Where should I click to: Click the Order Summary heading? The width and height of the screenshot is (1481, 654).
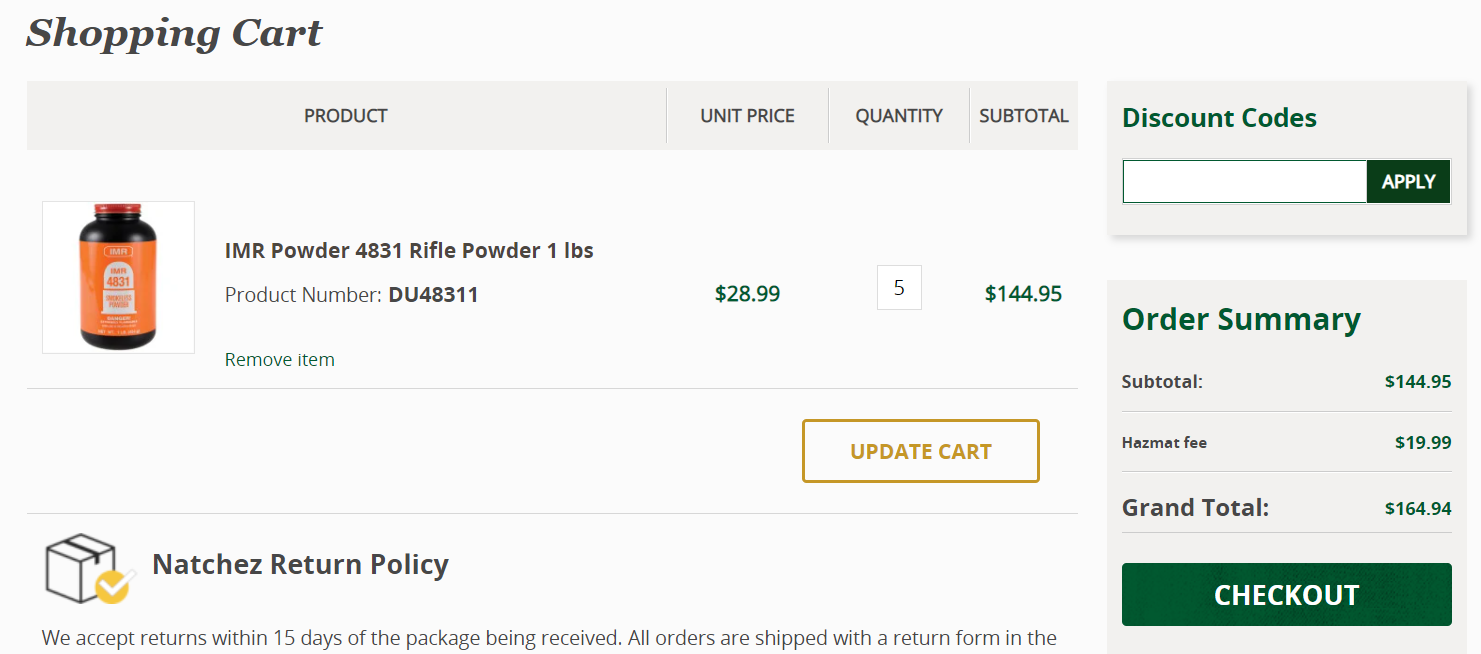[1241, 319]
